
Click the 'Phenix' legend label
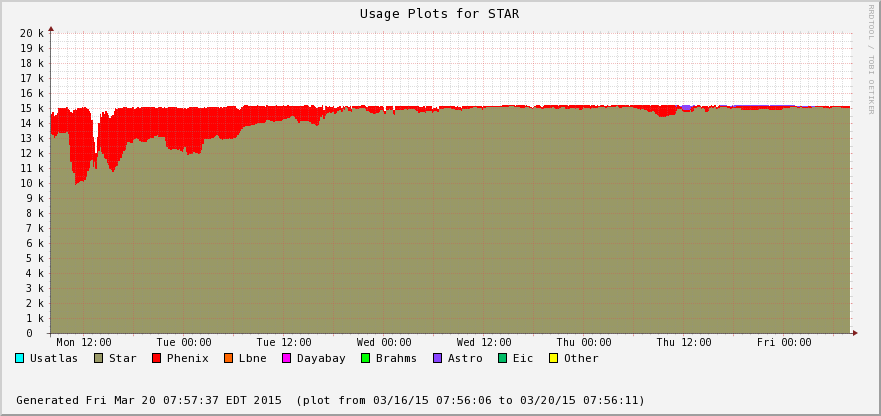[x=188, y=358]
